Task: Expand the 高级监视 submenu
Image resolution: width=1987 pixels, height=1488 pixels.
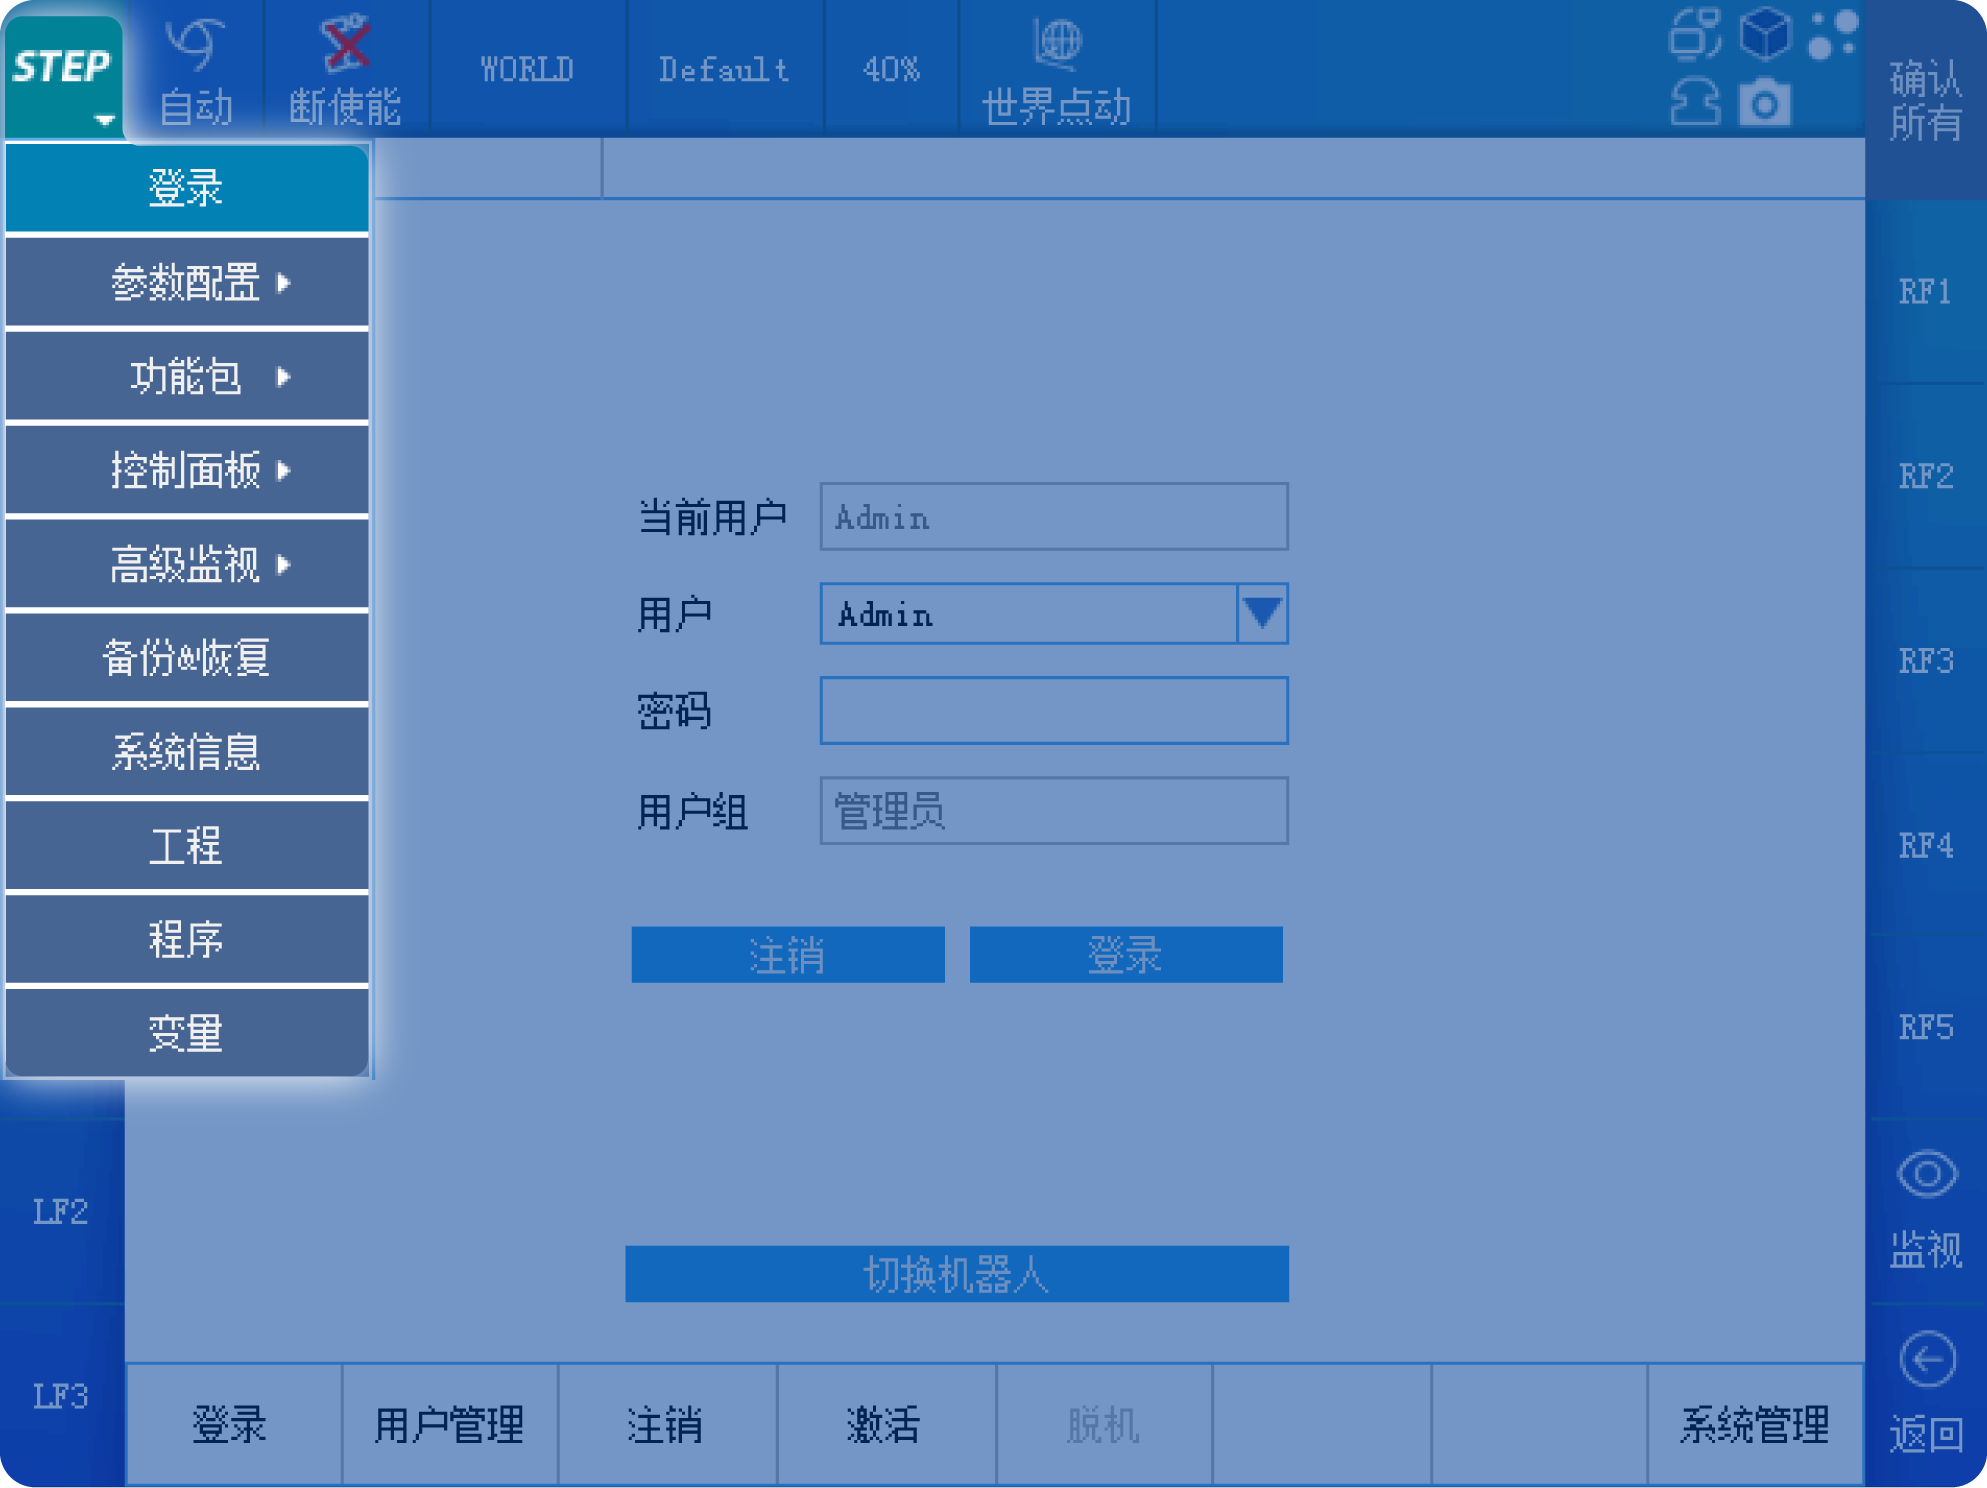Action: (x=187, y=565)
